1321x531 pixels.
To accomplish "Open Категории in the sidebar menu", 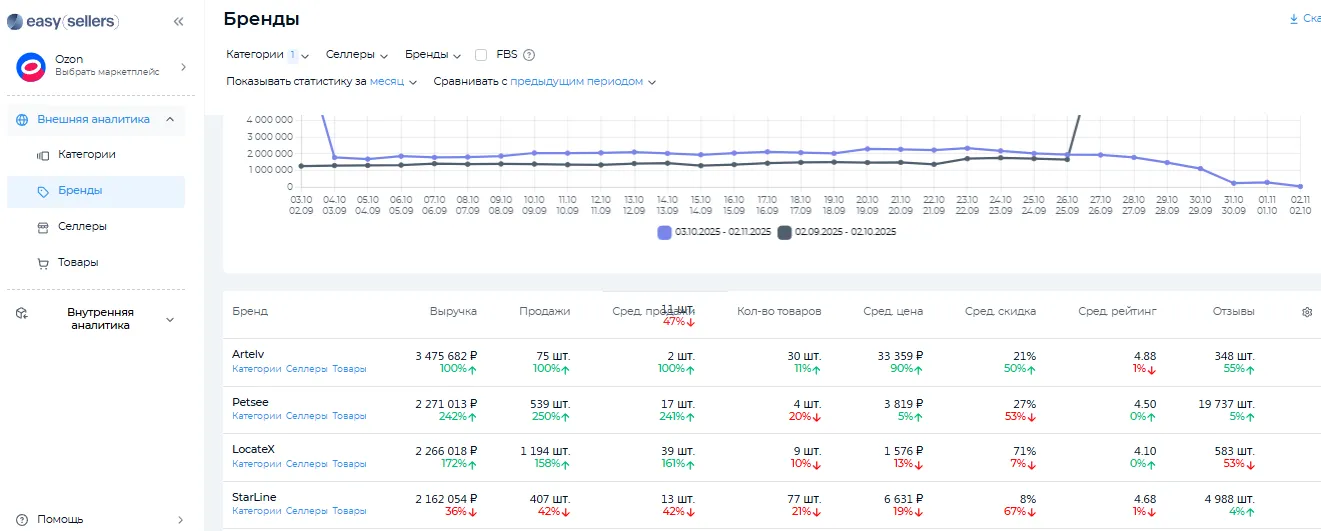I will [x=86, y=155].
